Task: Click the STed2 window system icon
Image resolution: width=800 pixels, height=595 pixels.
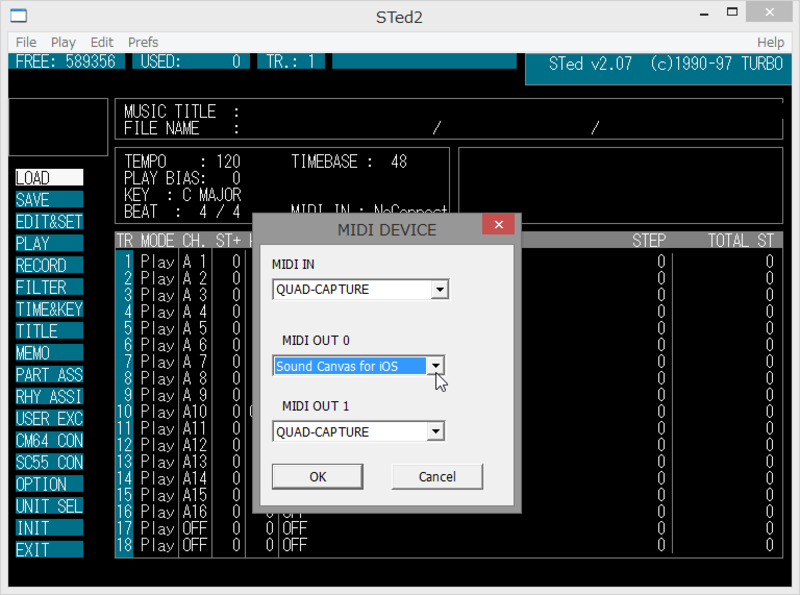Action: pyautogui.click(x=18, y=16)
